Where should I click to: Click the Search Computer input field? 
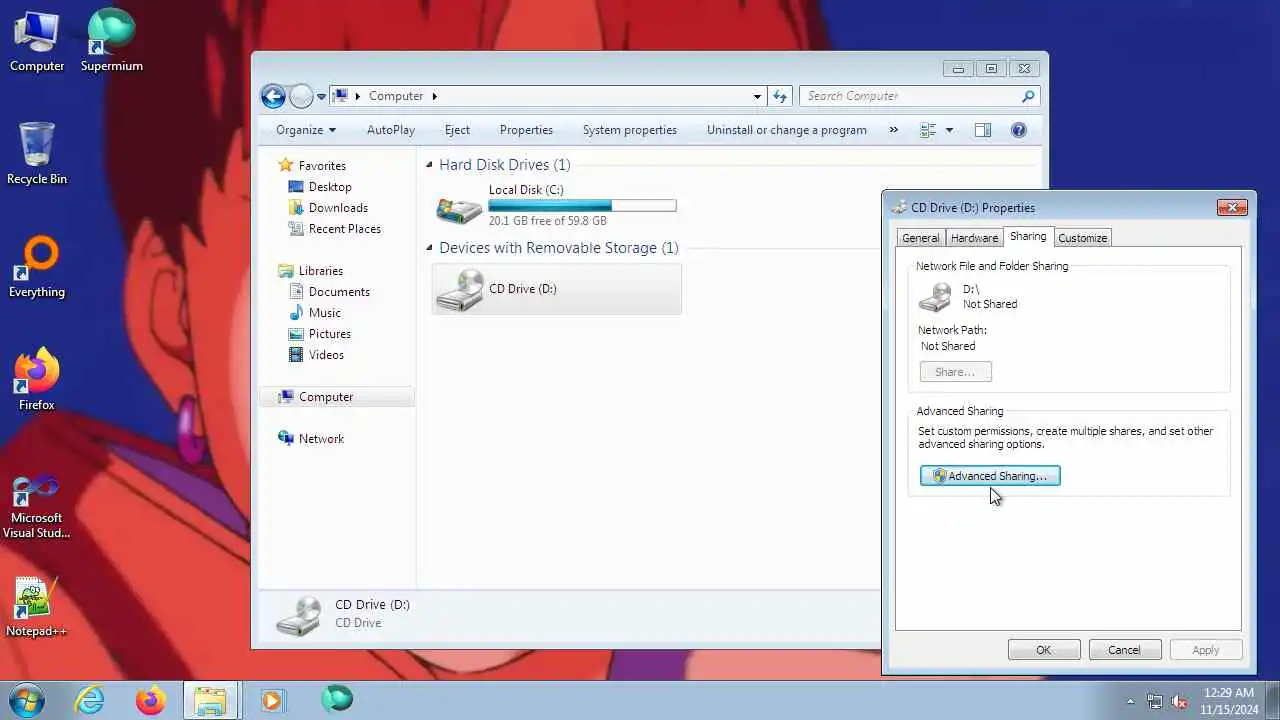pos(910,96)
